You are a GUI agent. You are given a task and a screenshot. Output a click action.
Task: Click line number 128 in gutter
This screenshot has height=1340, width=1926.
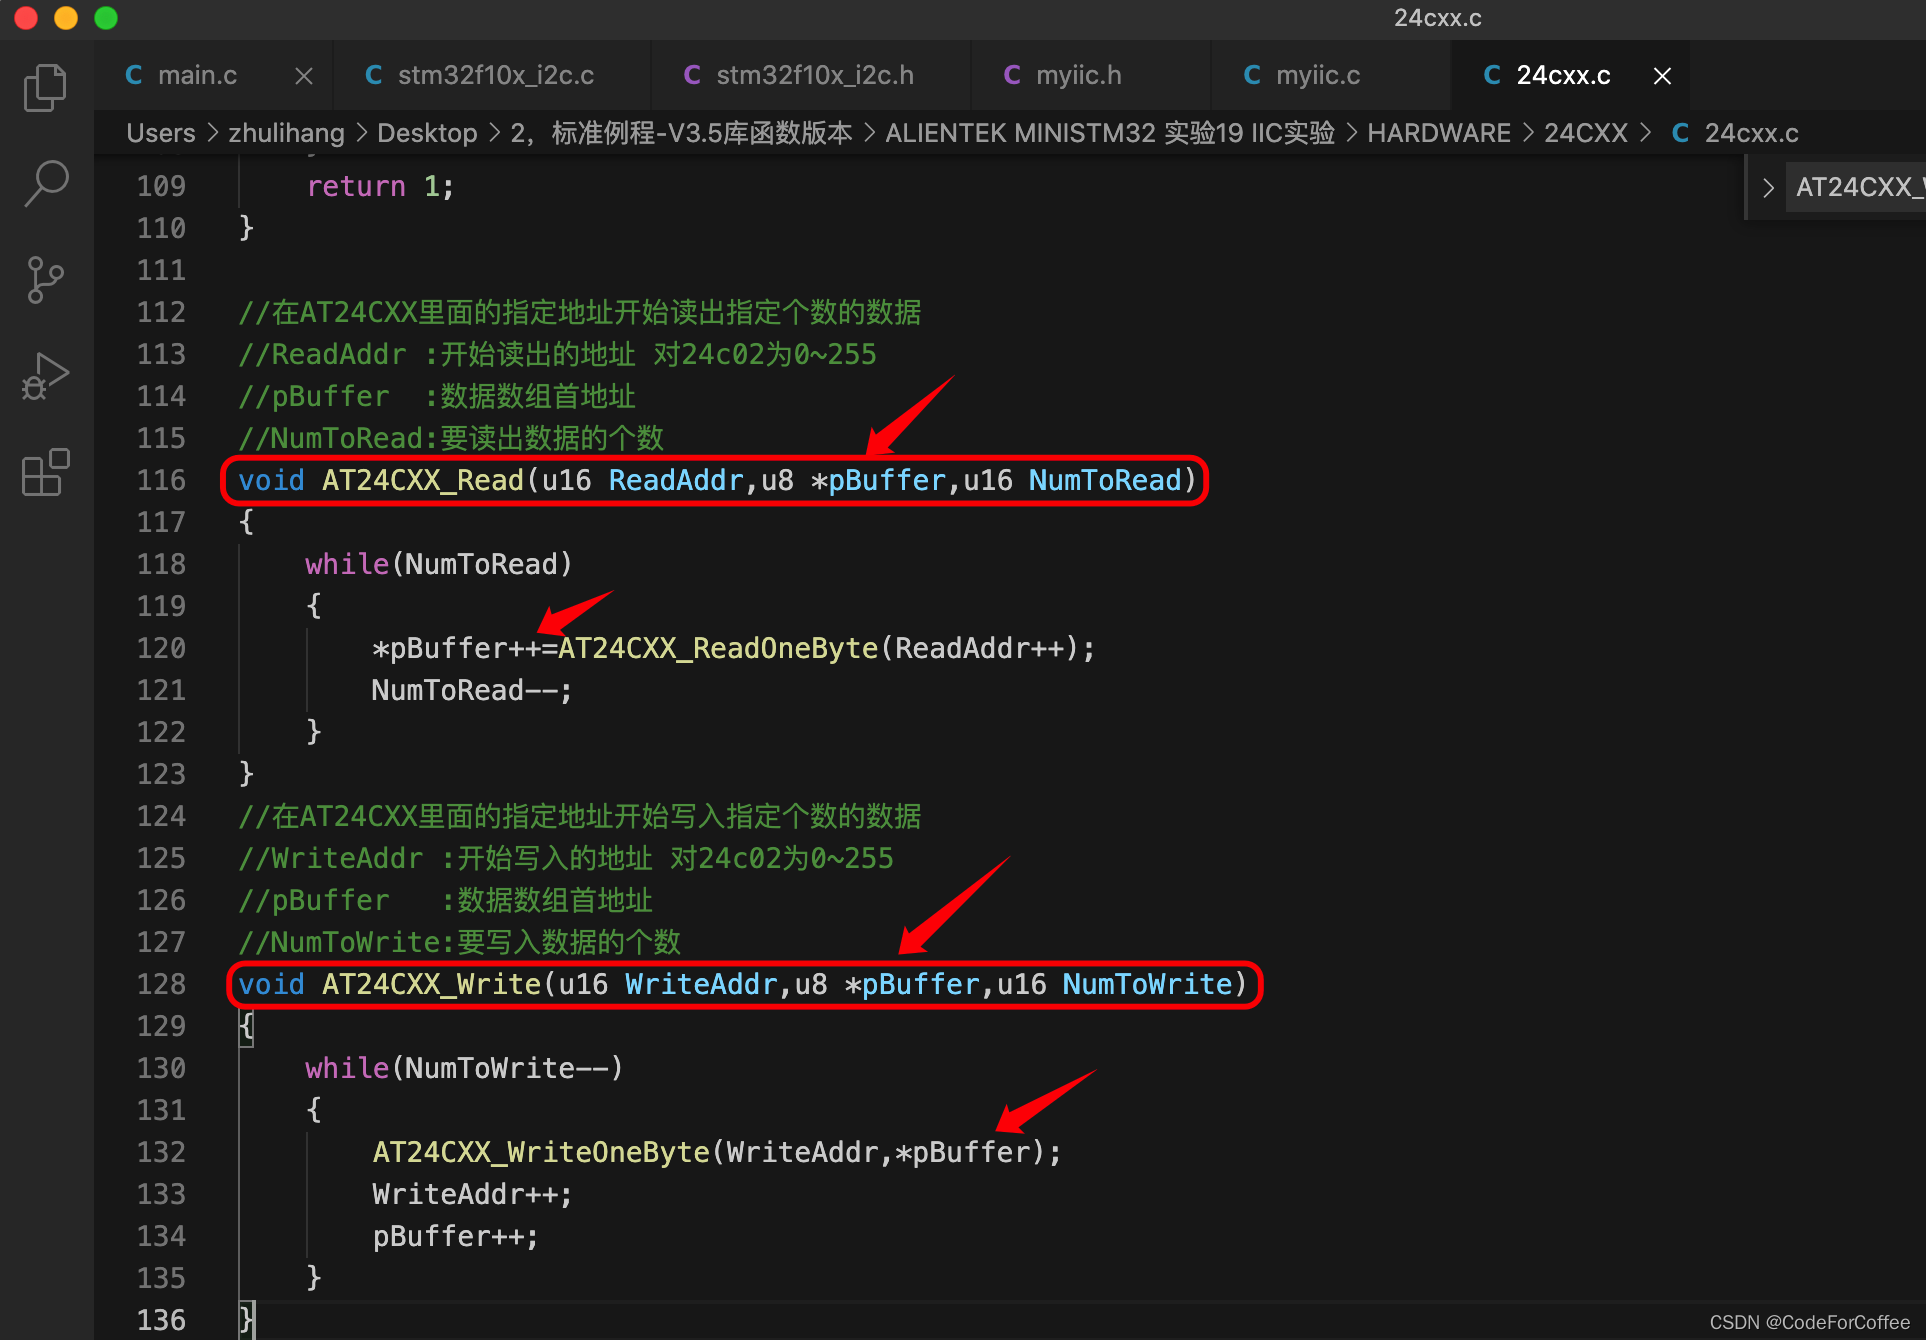161,984
